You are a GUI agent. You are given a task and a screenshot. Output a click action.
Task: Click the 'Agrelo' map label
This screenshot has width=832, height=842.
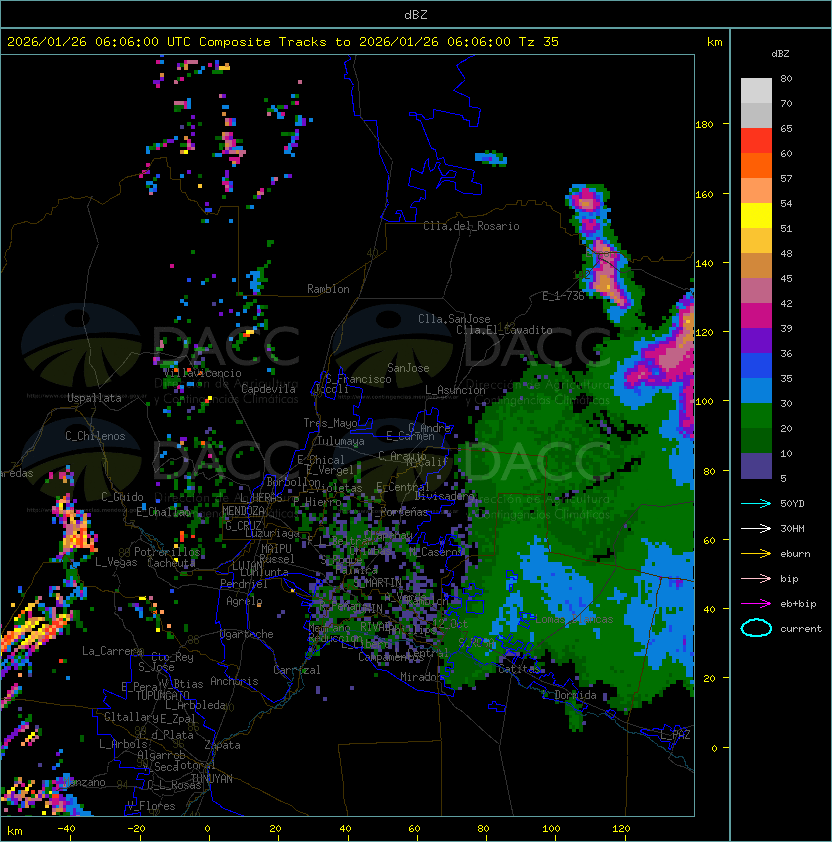(x=244, y=601)
